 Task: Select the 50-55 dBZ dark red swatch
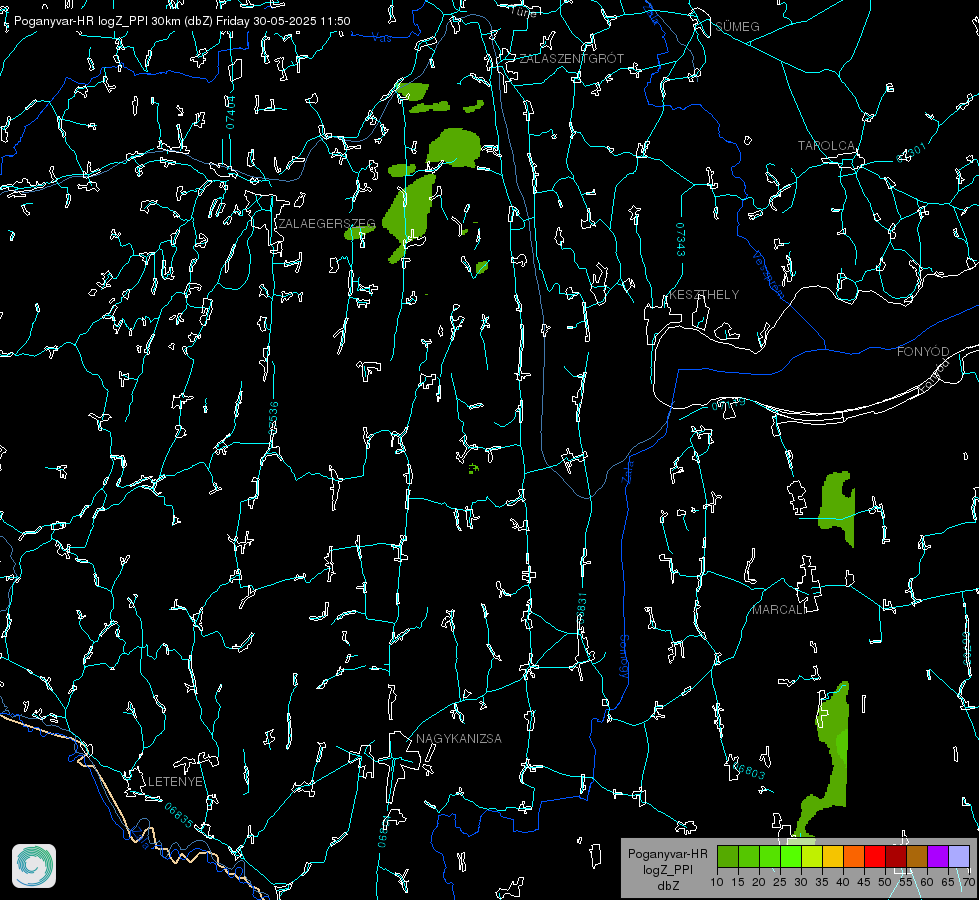pos(896,856)
